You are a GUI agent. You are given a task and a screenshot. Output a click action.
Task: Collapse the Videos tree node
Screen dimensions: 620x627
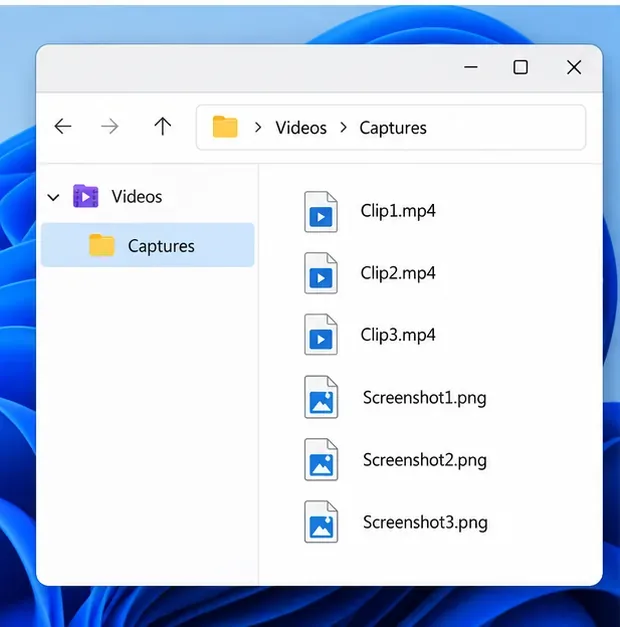tap(53, 197)
